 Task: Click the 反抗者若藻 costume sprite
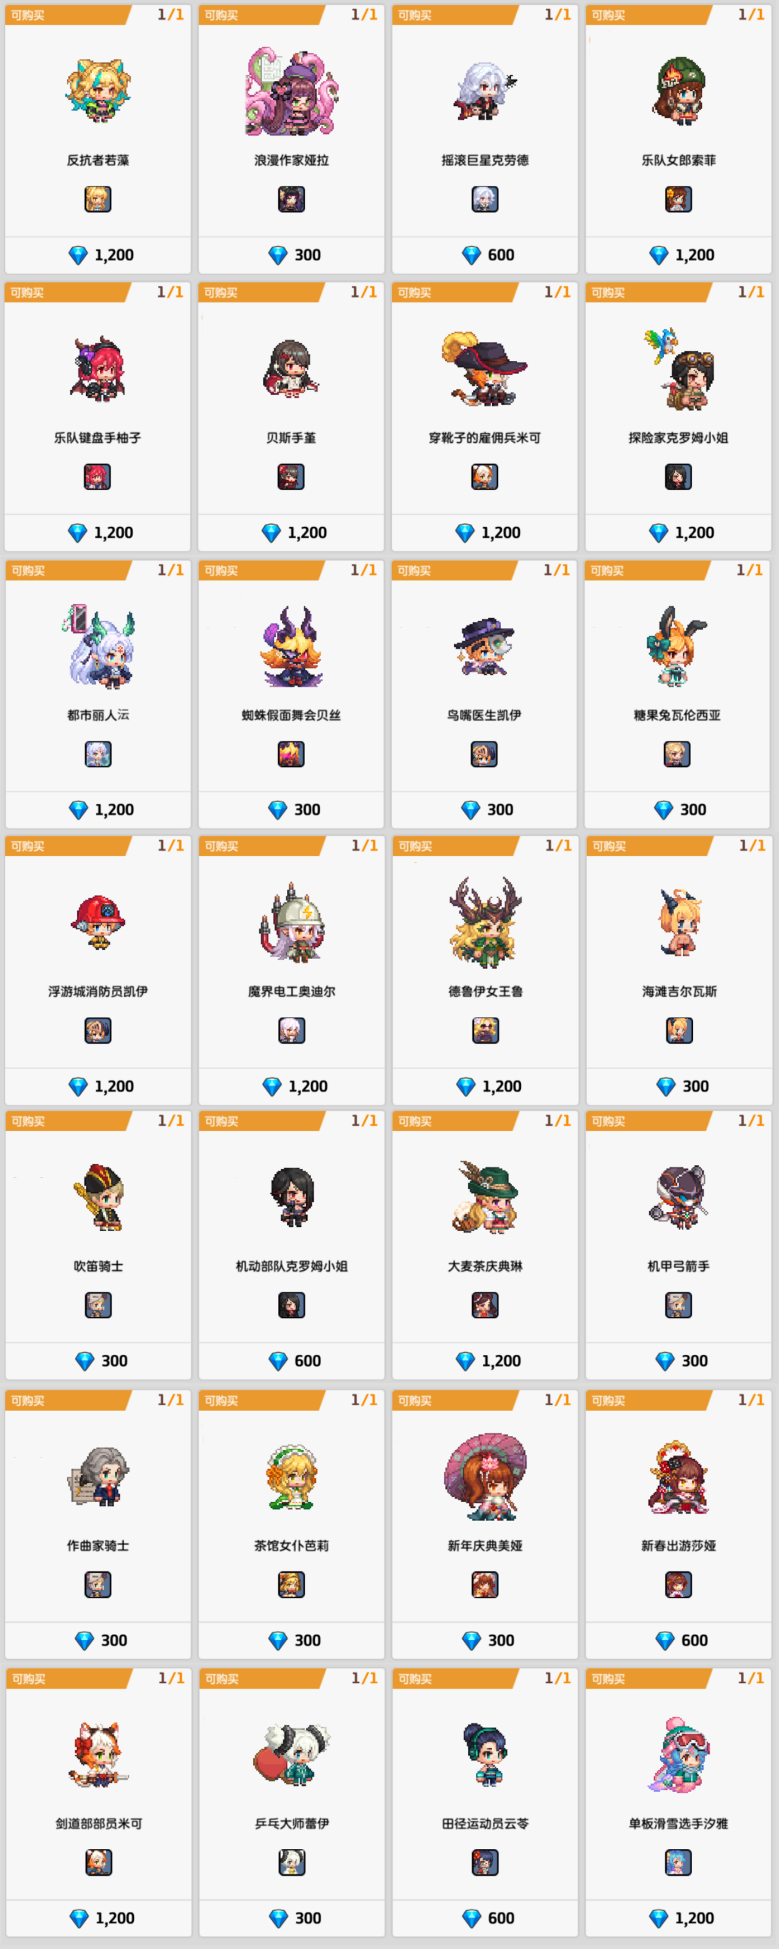[x=98, y=90]
